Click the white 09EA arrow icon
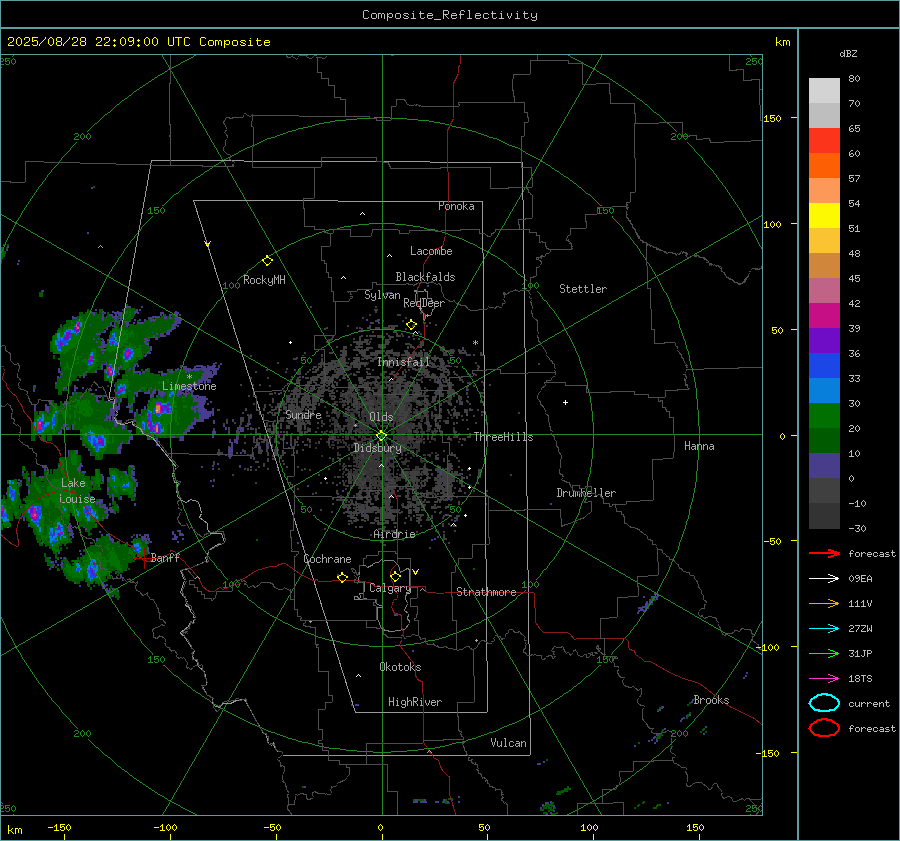The image size is (900, 841). [824, 578]
